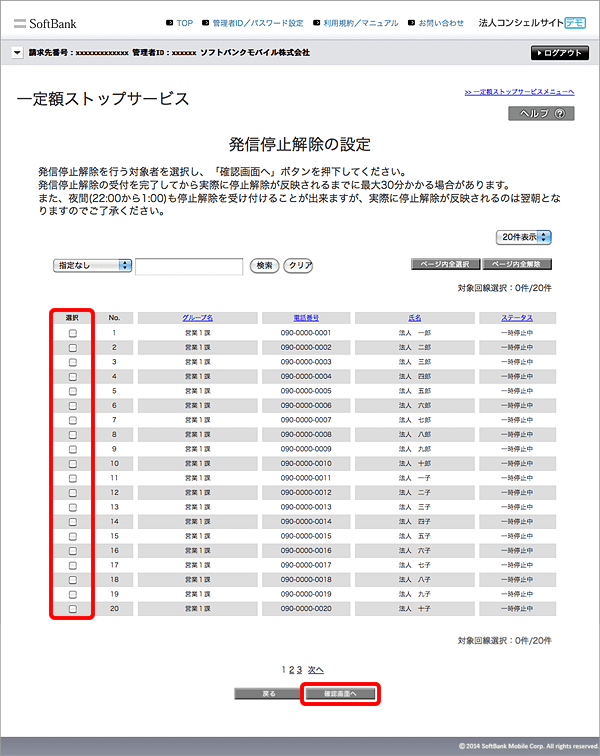Select checkbox for 090-0000-0011

pos(72,478)
